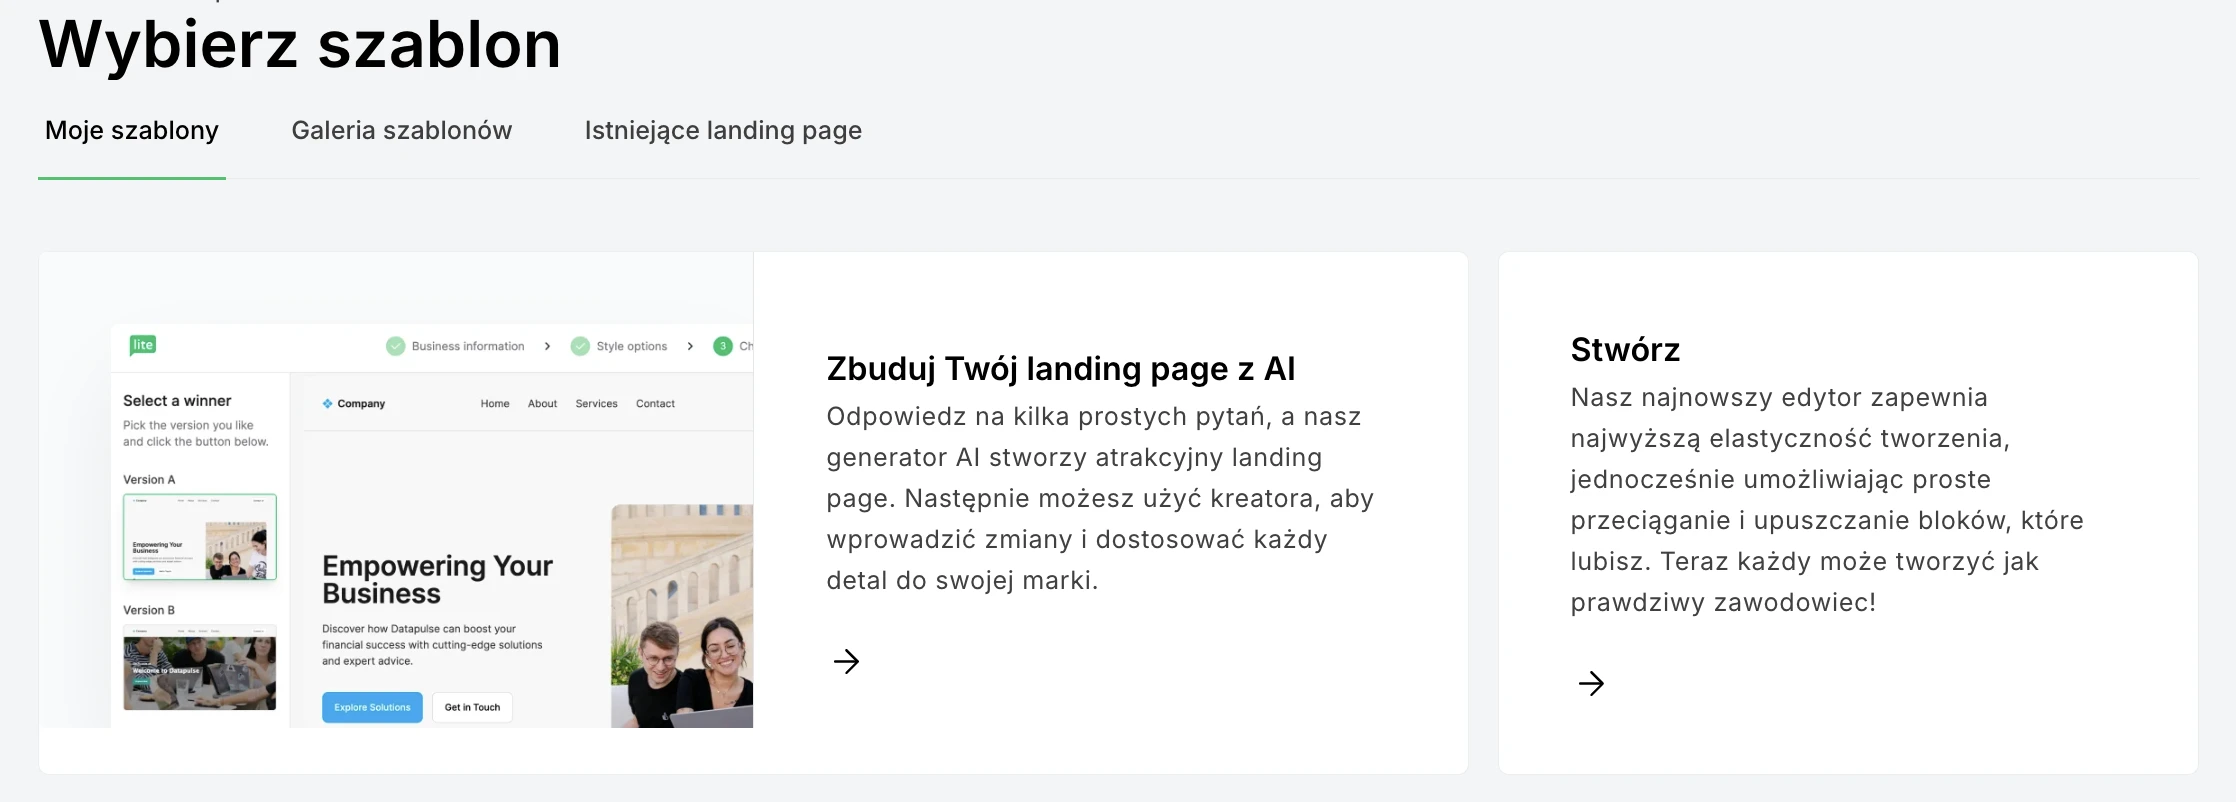Click the Style options checkmark icon

point(580,346)
